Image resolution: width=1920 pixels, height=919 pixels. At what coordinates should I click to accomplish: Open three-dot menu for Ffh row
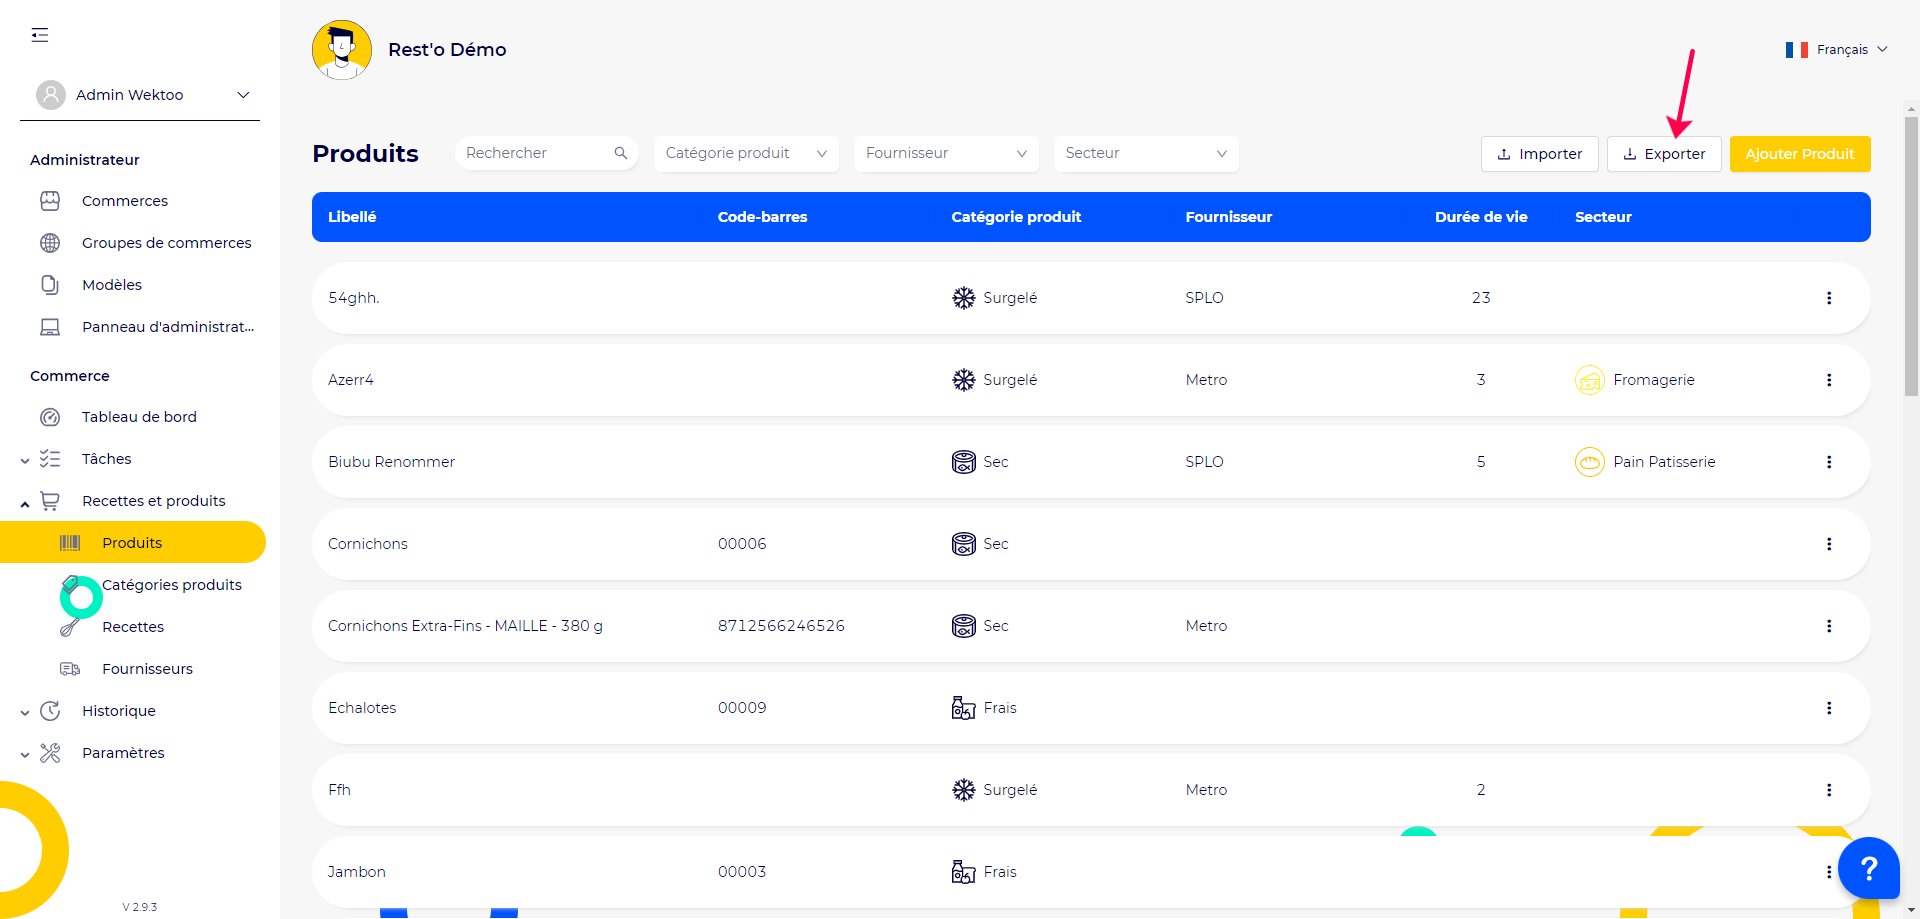tap(1829, 790)
